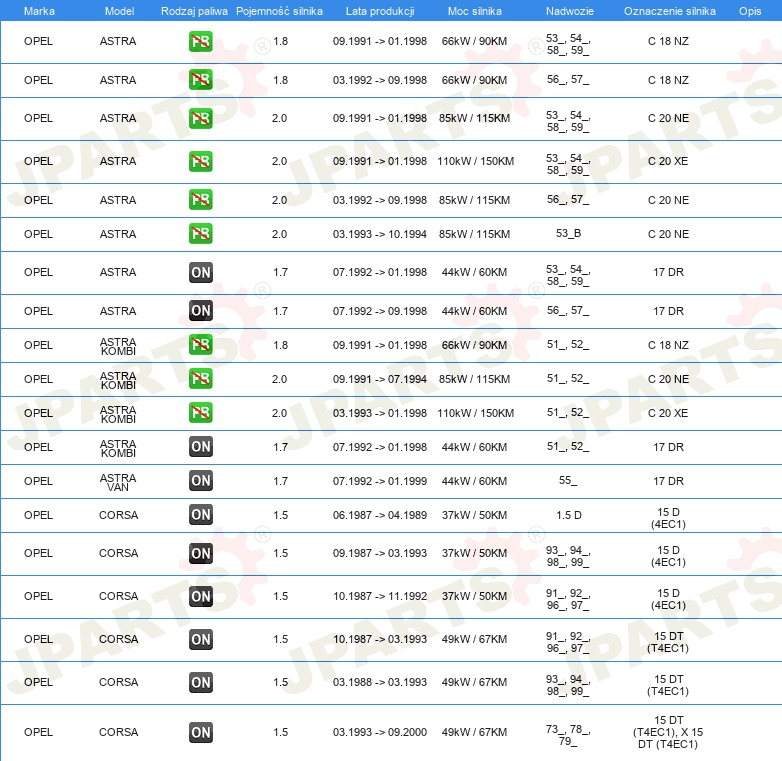Click the petrol icon for Astra Kombi C 20 NE
Image resolution: width=782 pixels, height=761 pixels.
[x=200, y=379]
